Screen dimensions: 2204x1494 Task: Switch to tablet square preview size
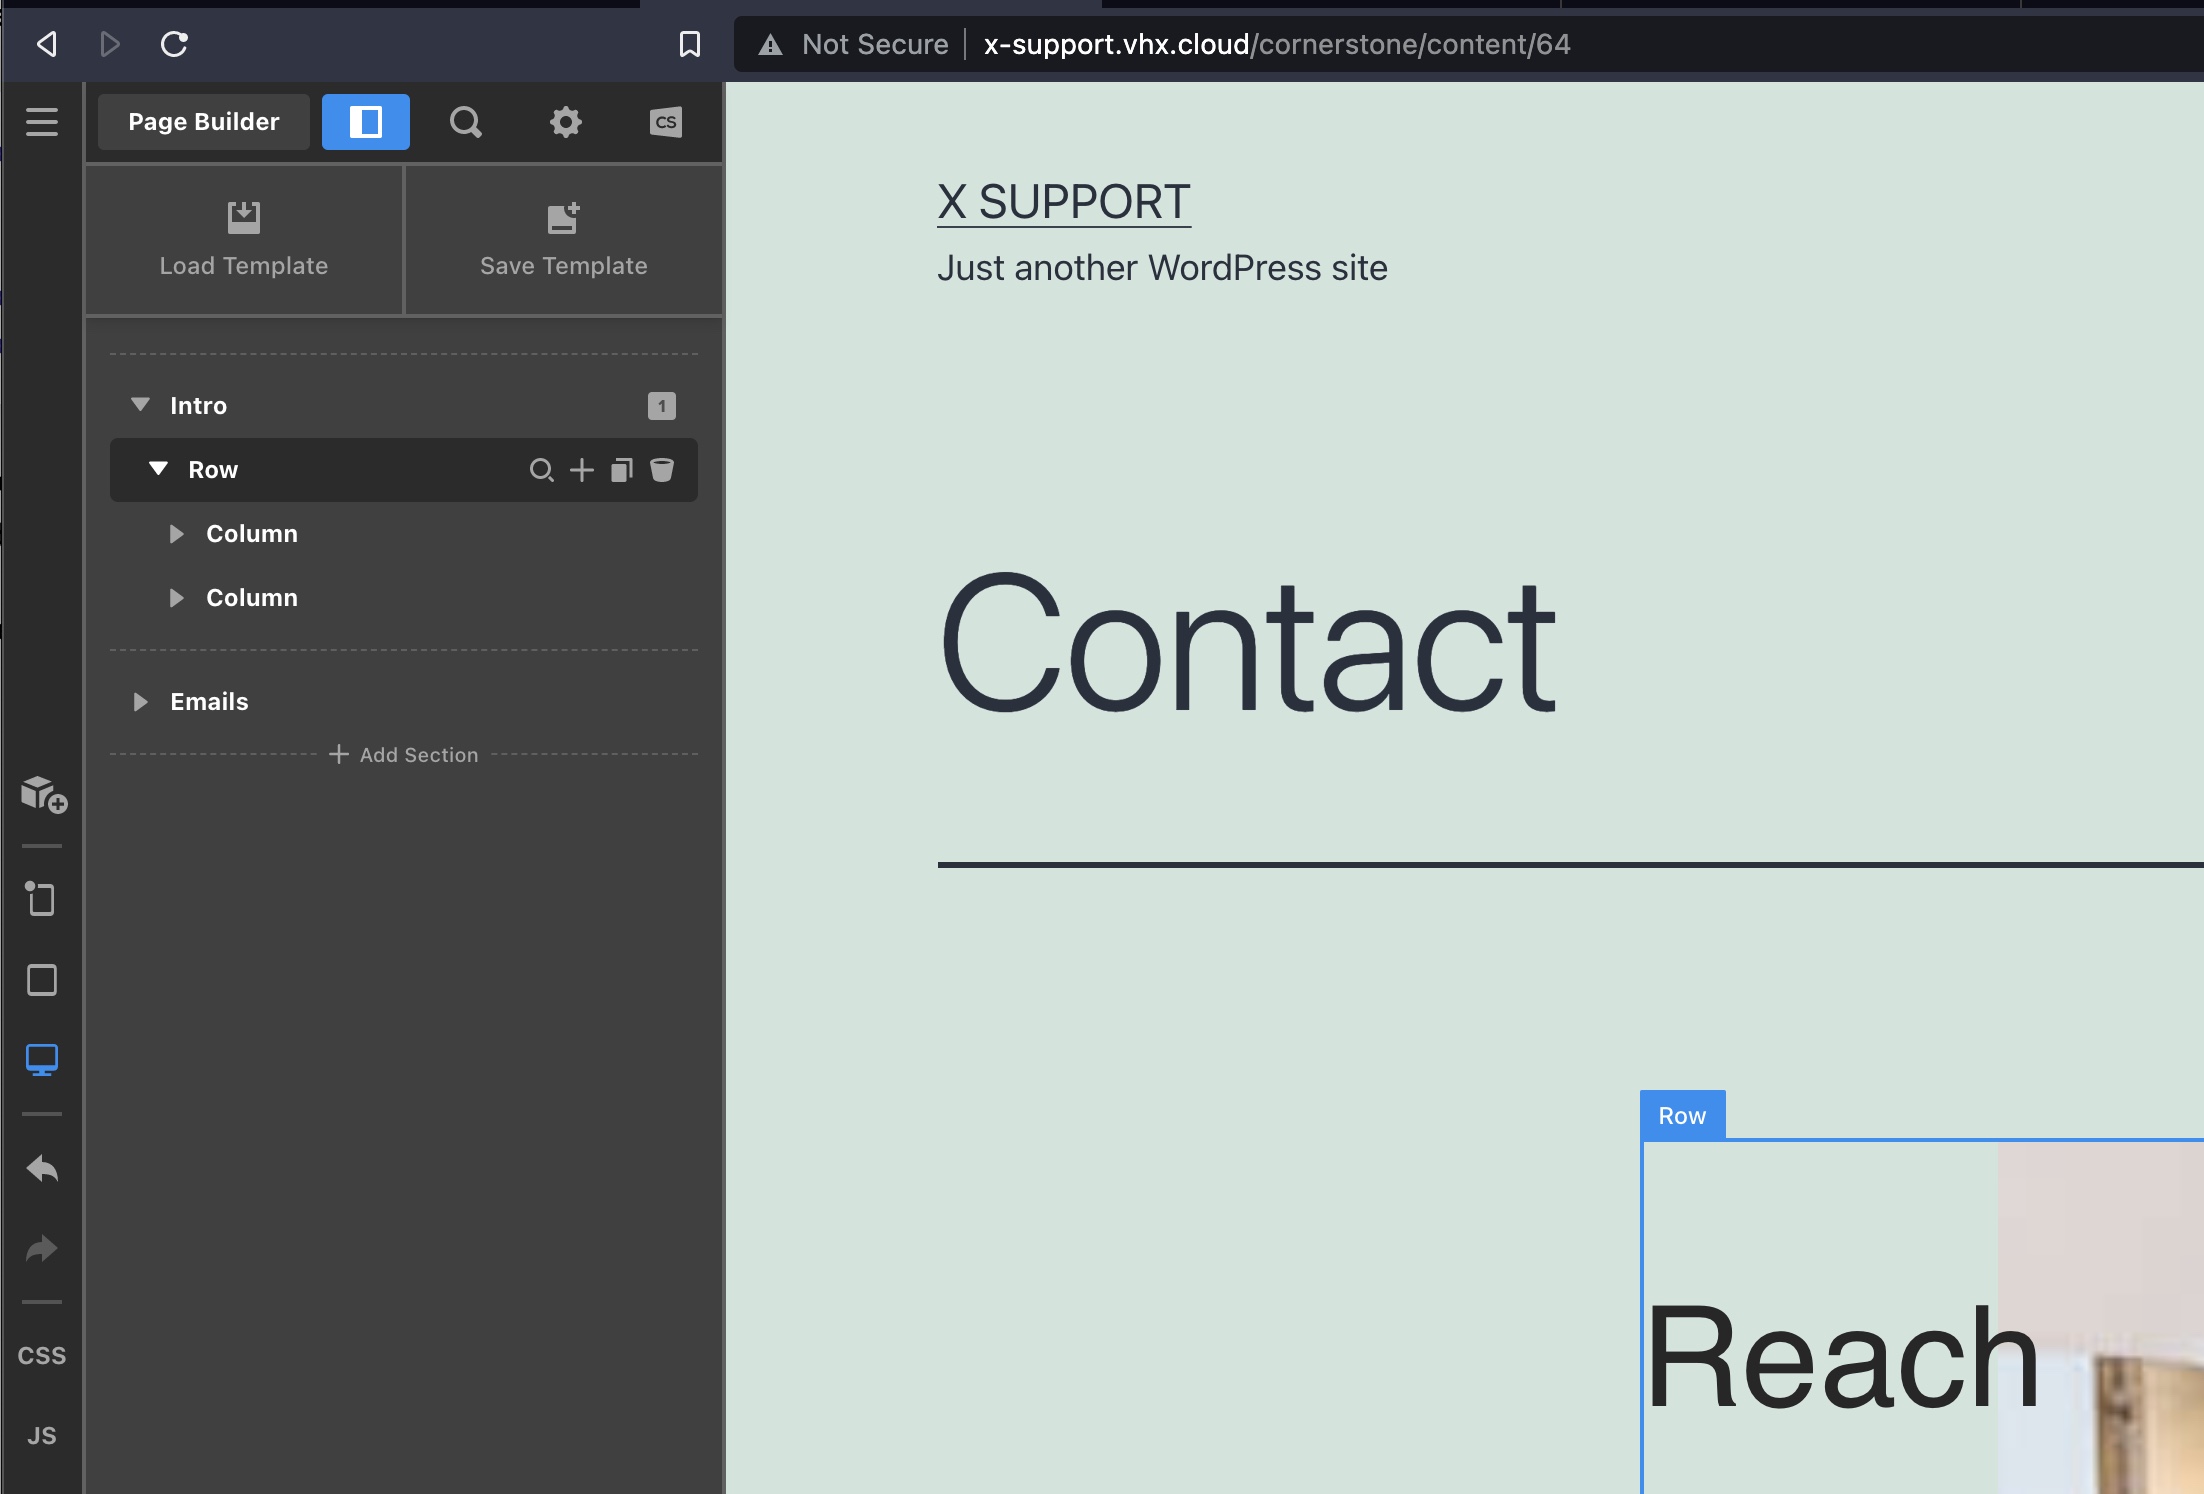click(x=42, y=980)
